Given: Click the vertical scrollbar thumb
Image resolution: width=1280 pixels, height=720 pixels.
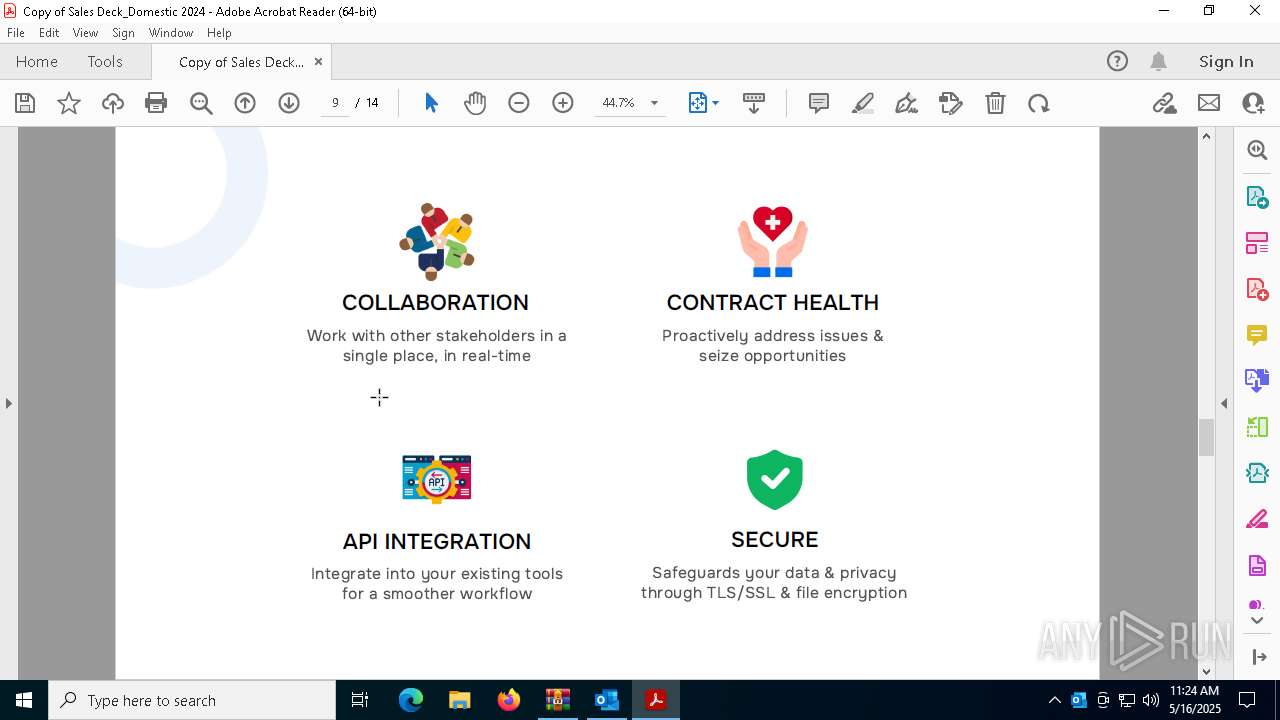Looking at the screenshot, I should 1206,437.
